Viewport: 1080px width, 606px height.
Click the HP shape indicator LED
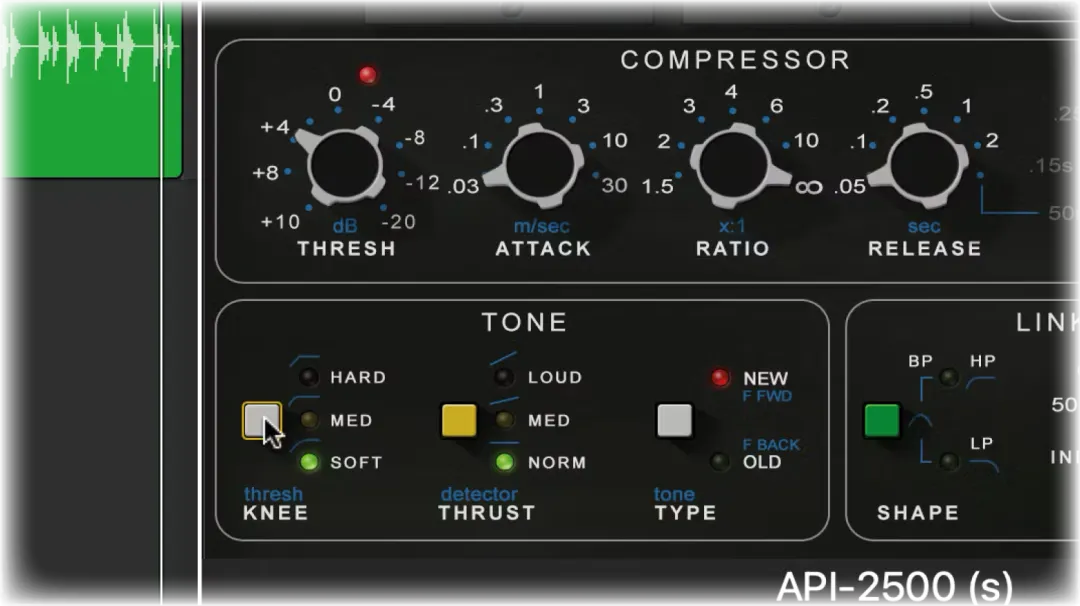(x=949, y=377)
